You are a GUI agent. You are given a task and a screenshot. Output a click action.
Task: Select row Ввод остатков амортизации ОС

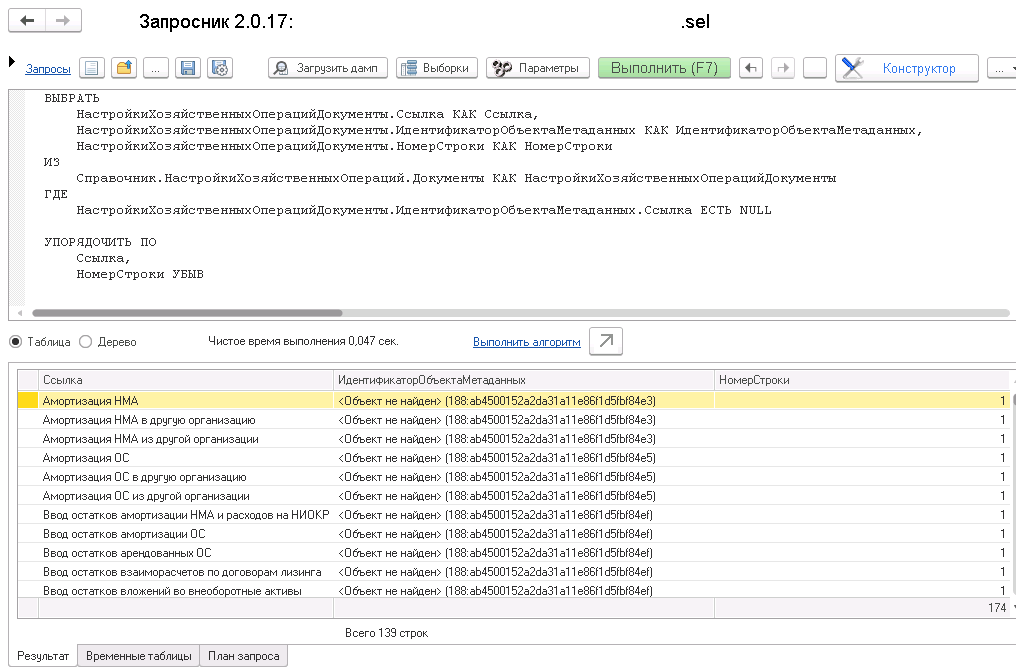515,534
